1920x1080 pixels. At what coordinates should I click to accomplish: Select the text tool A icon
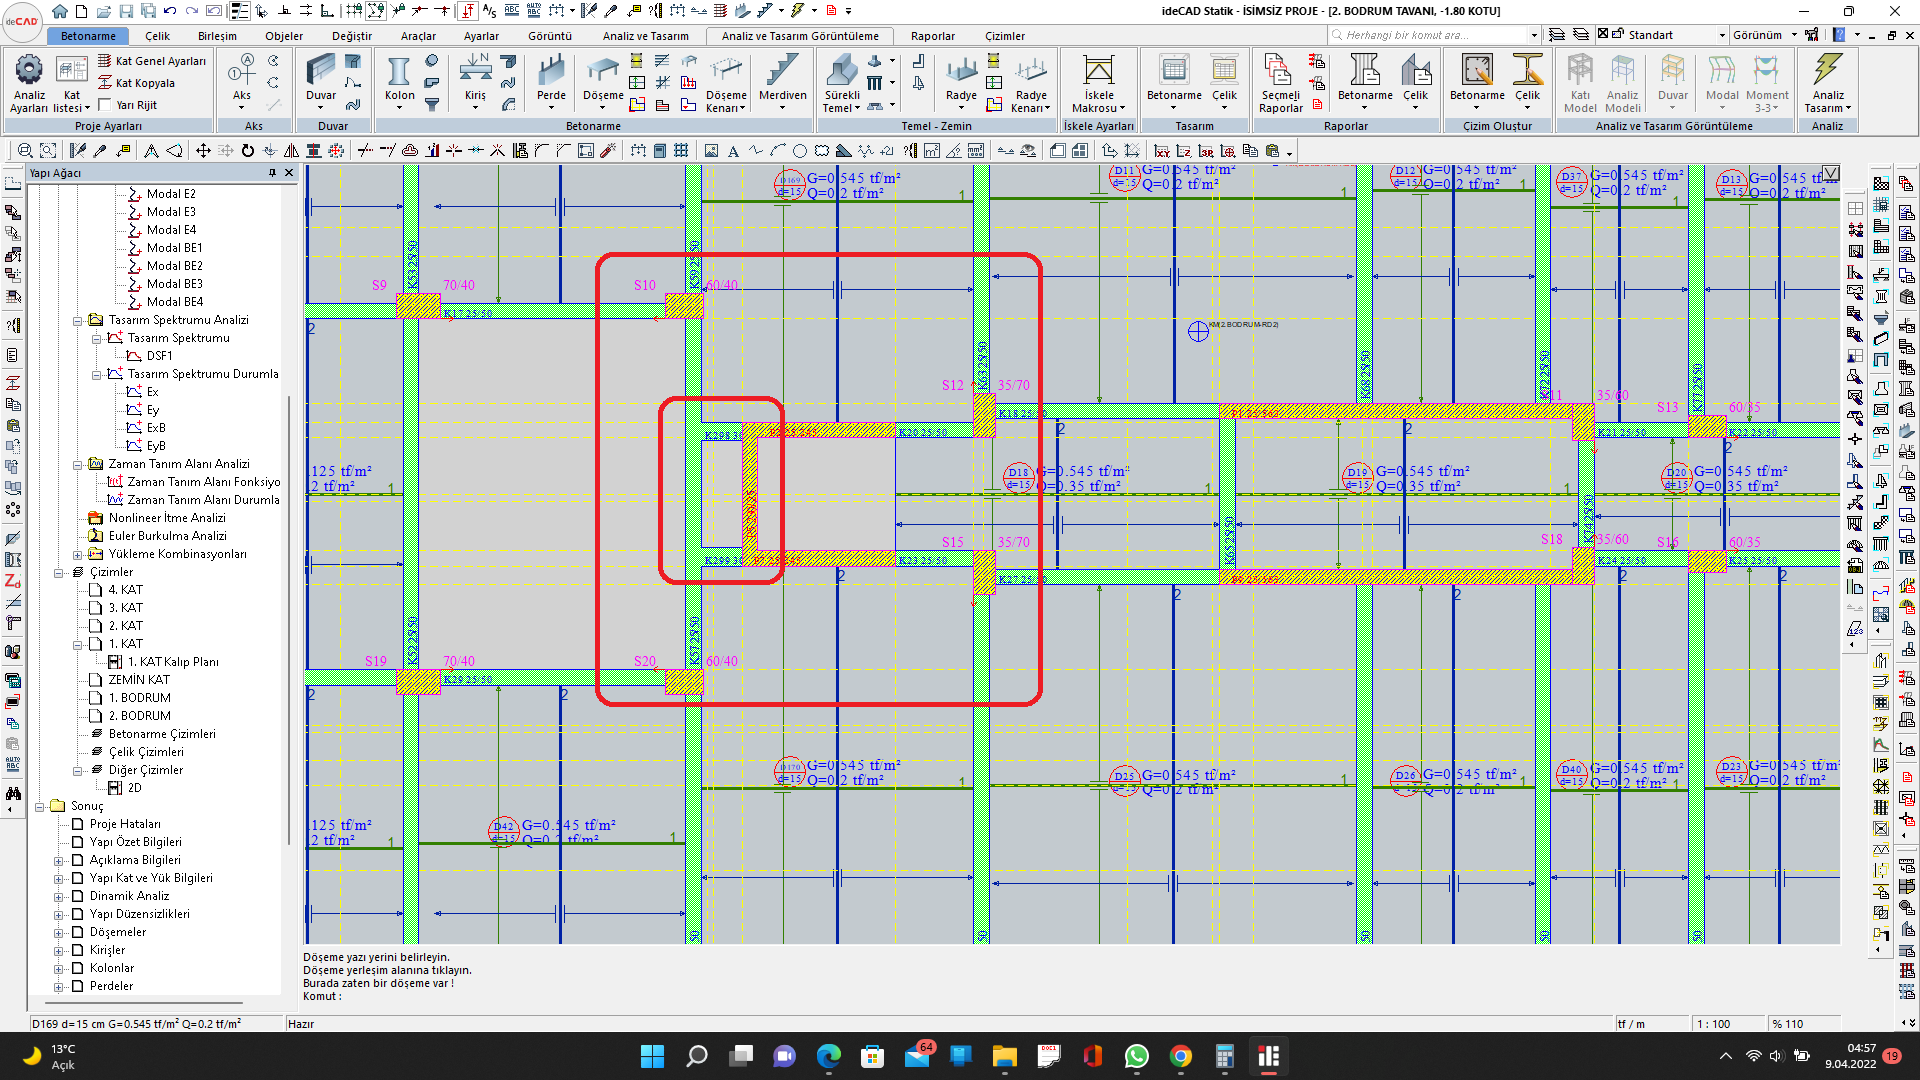(x=733, y=151)
